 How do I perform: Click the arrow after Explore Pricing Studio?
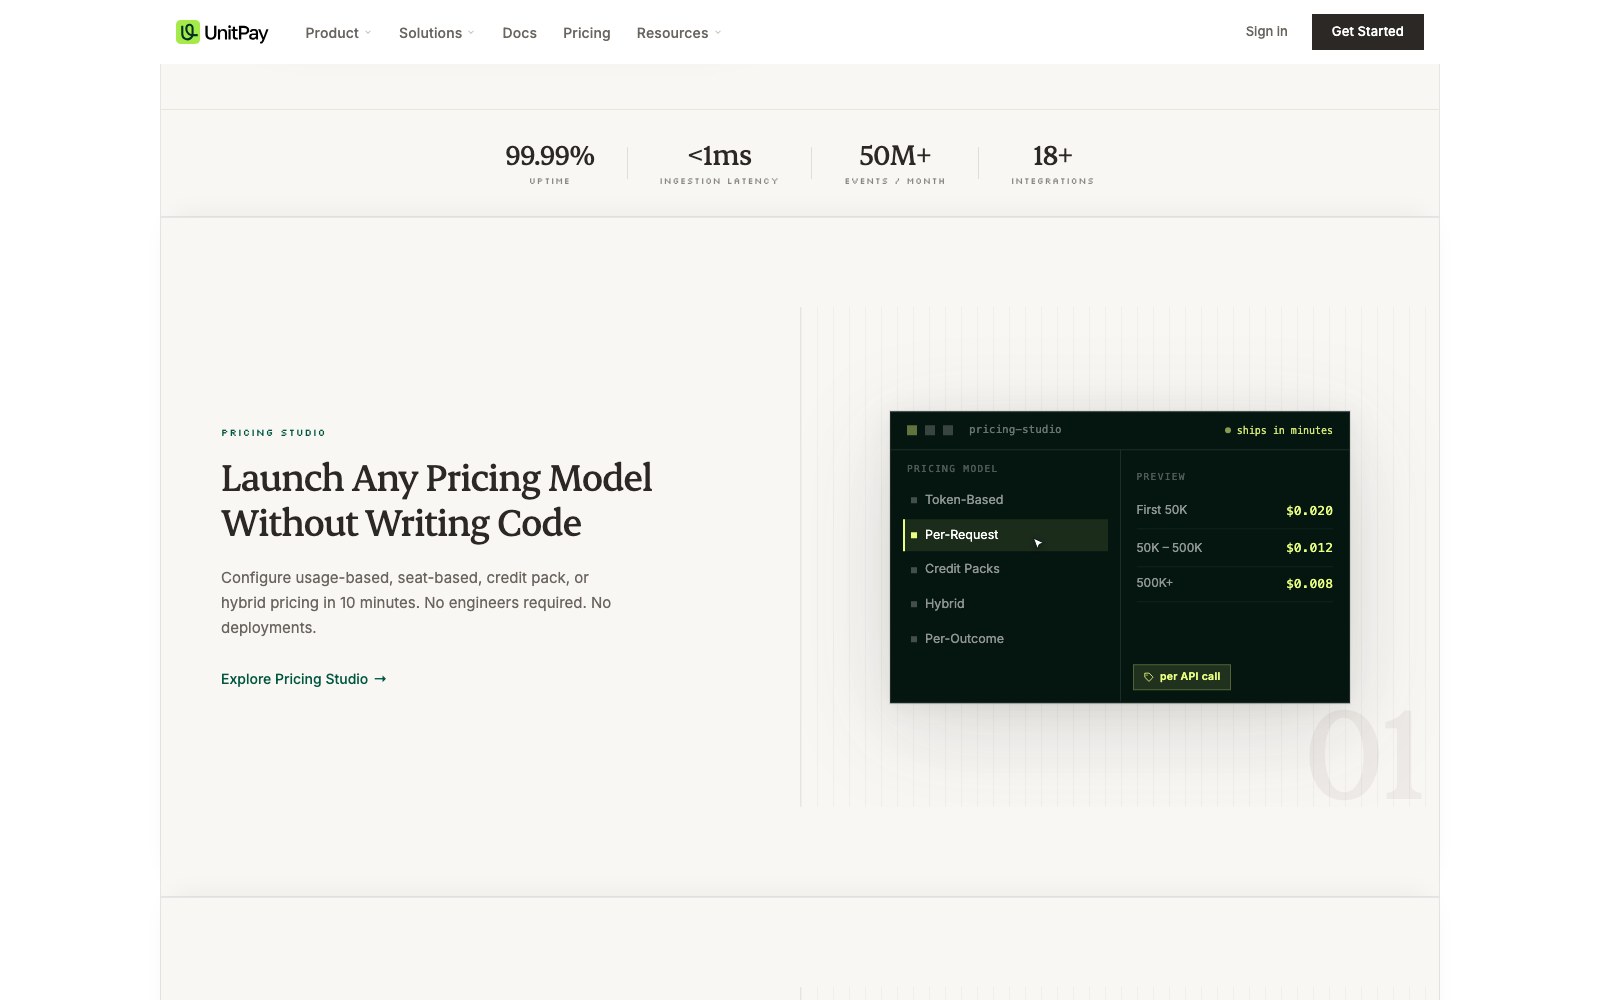(380, 679)
